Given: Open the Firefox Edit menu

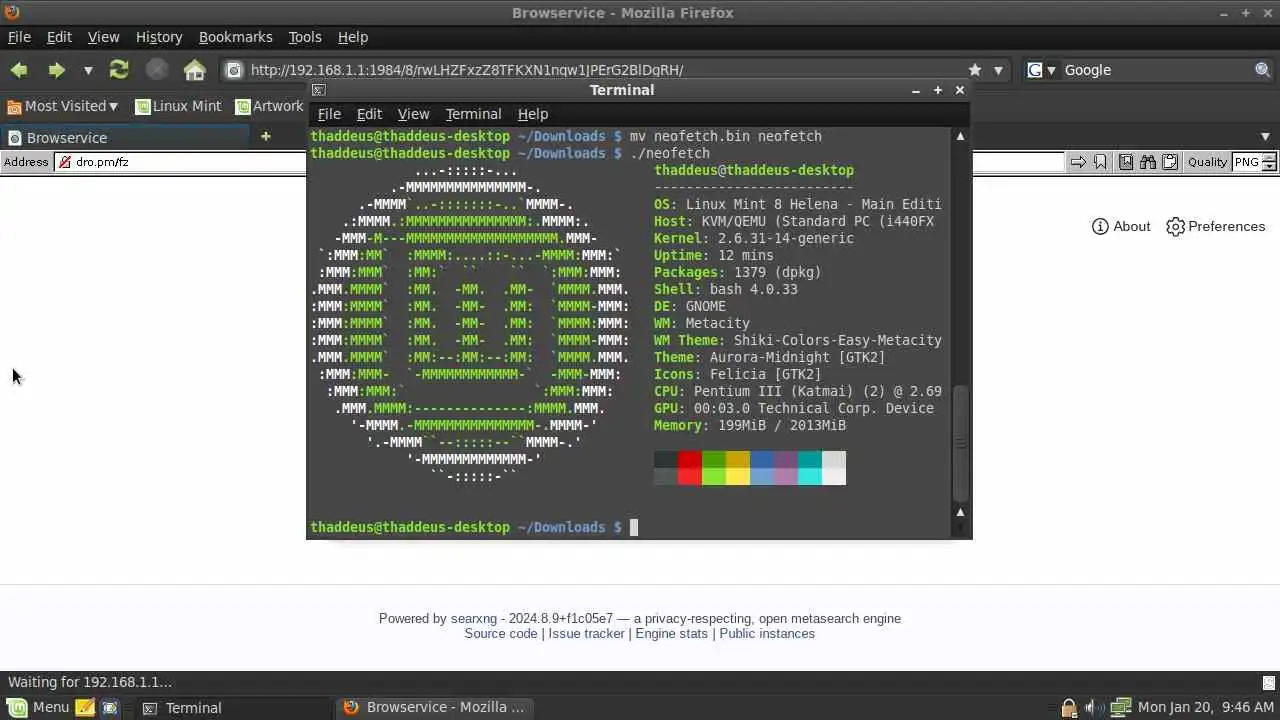Looking at the screenshot, I should [x=59, y=37].
